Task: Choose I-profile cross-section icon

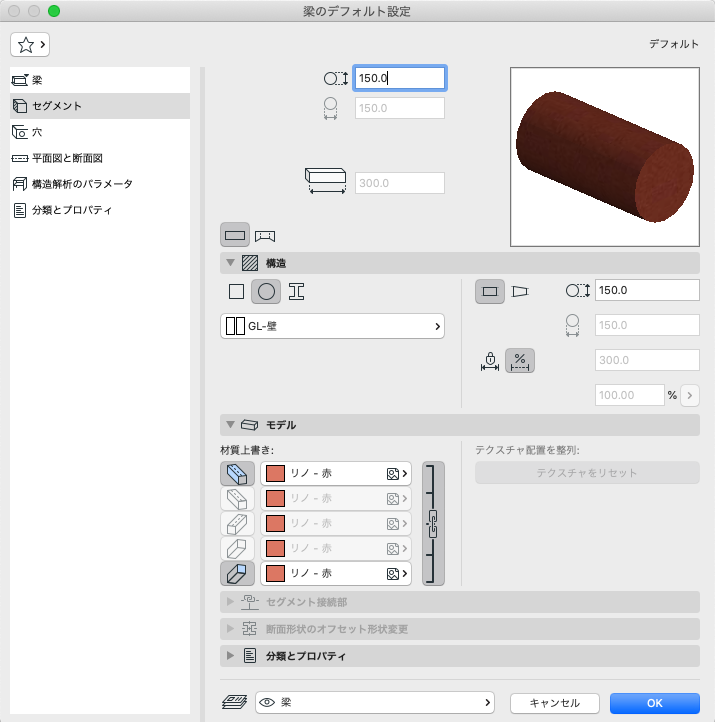Action: (296, 291)
